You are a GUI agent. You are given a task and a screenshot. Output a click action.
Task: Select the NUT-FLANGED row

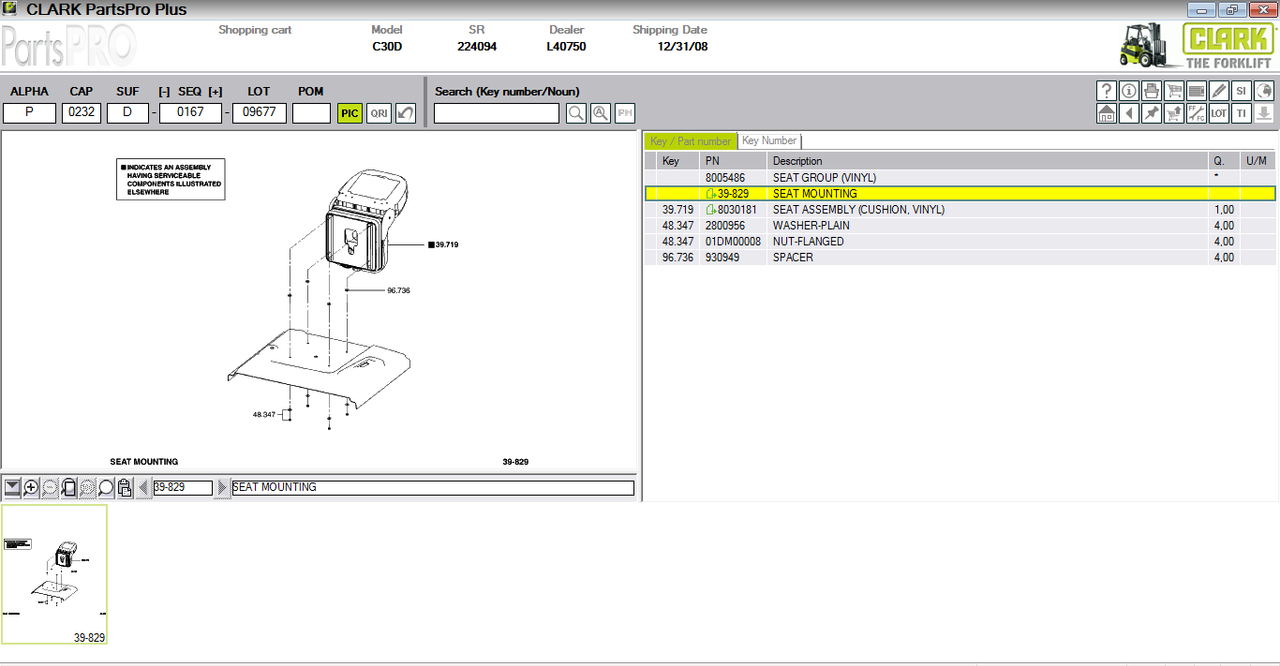[960, 241]
